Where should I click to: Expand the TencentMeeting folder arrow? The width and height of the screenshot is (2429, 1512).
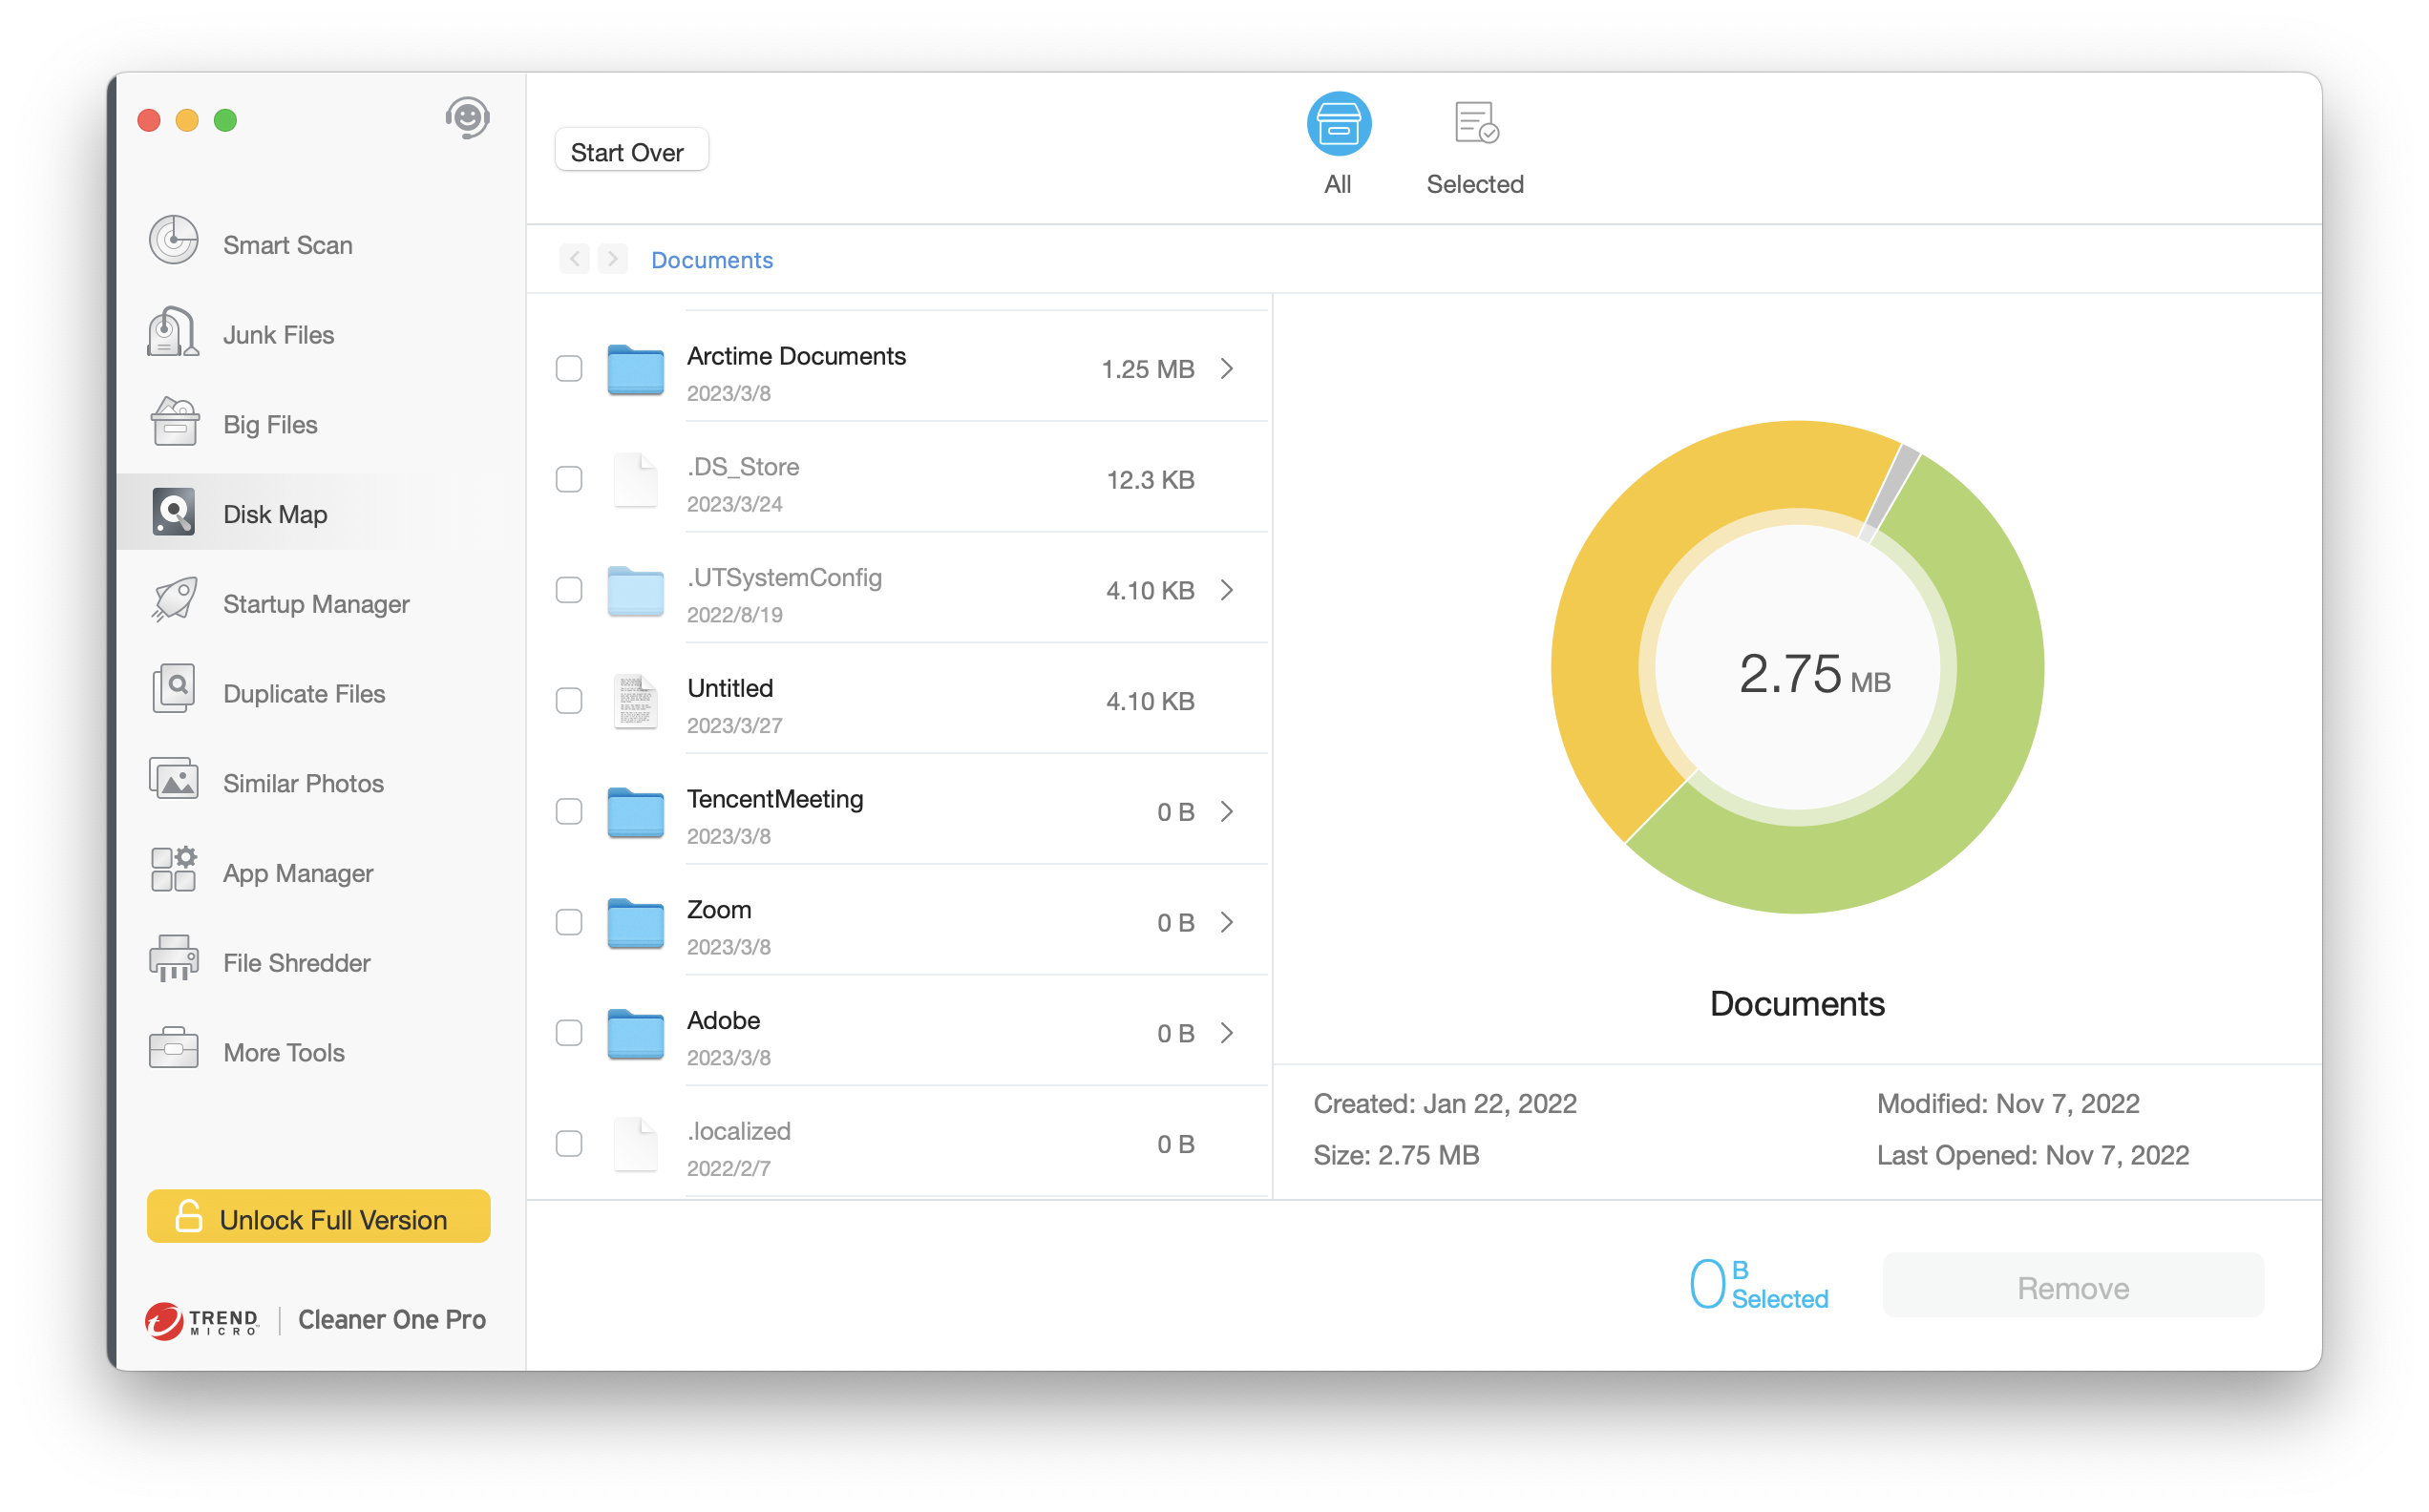click(1227, 812)
